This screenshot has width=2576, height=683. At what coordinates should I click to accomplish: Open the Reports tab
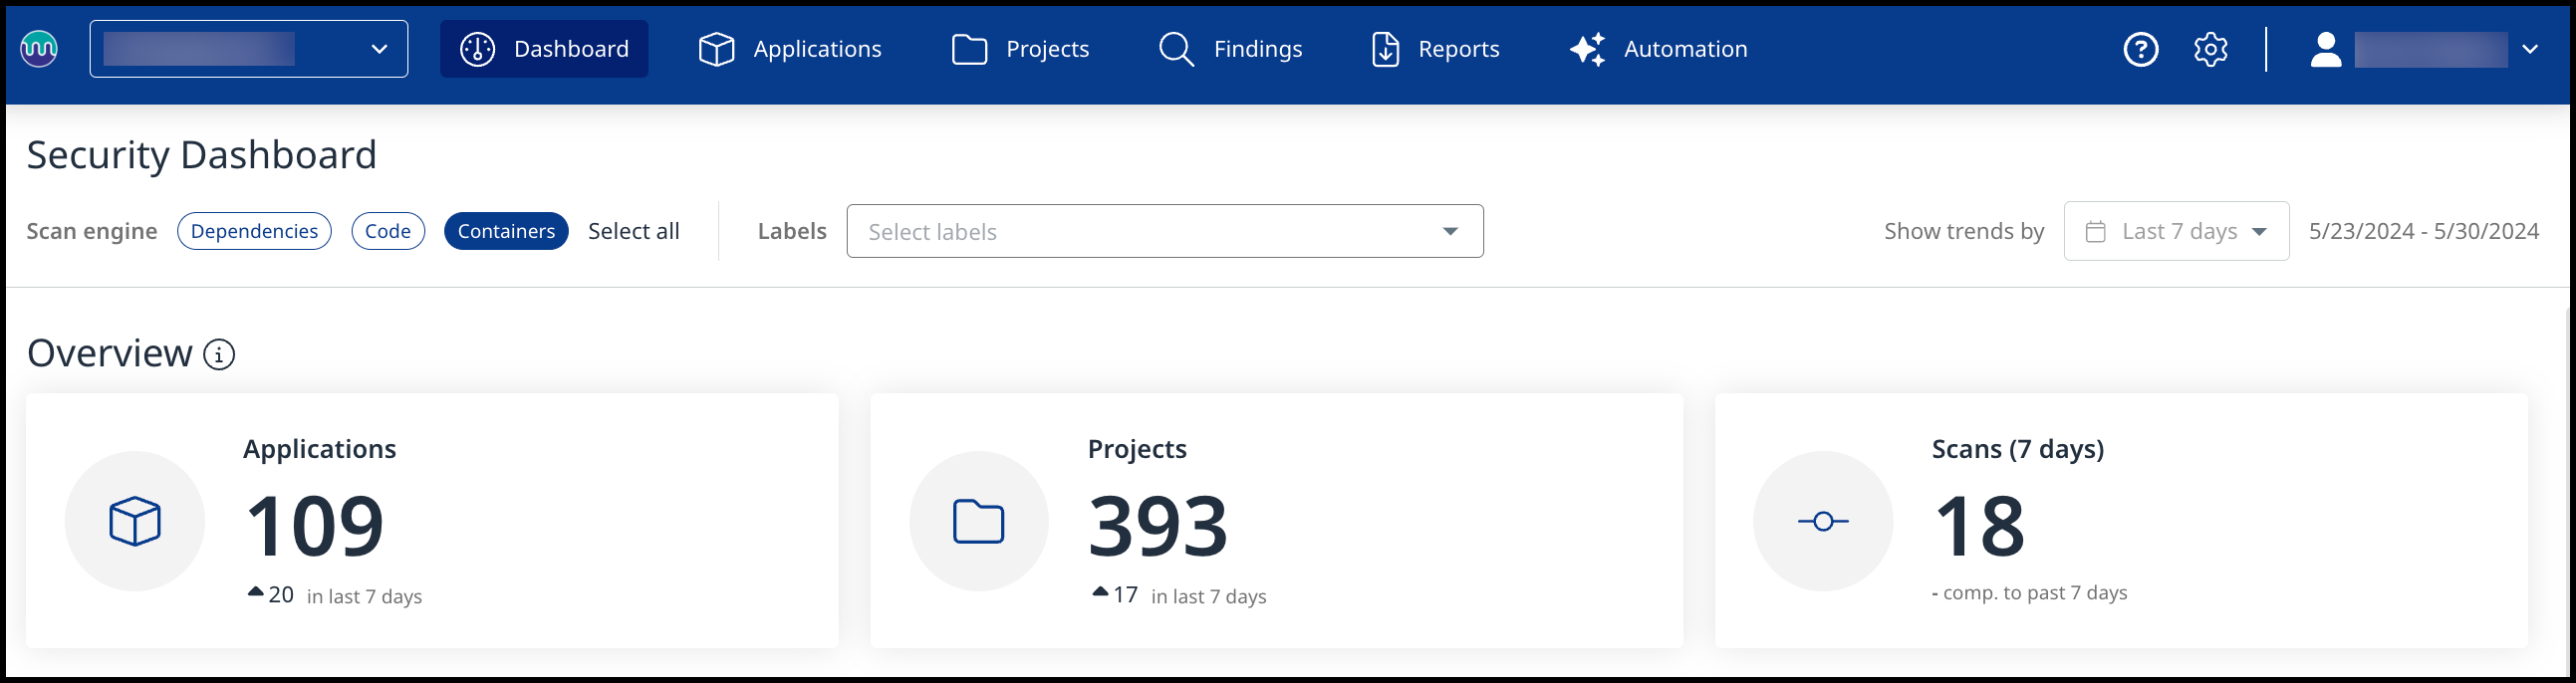point(1435,49)
